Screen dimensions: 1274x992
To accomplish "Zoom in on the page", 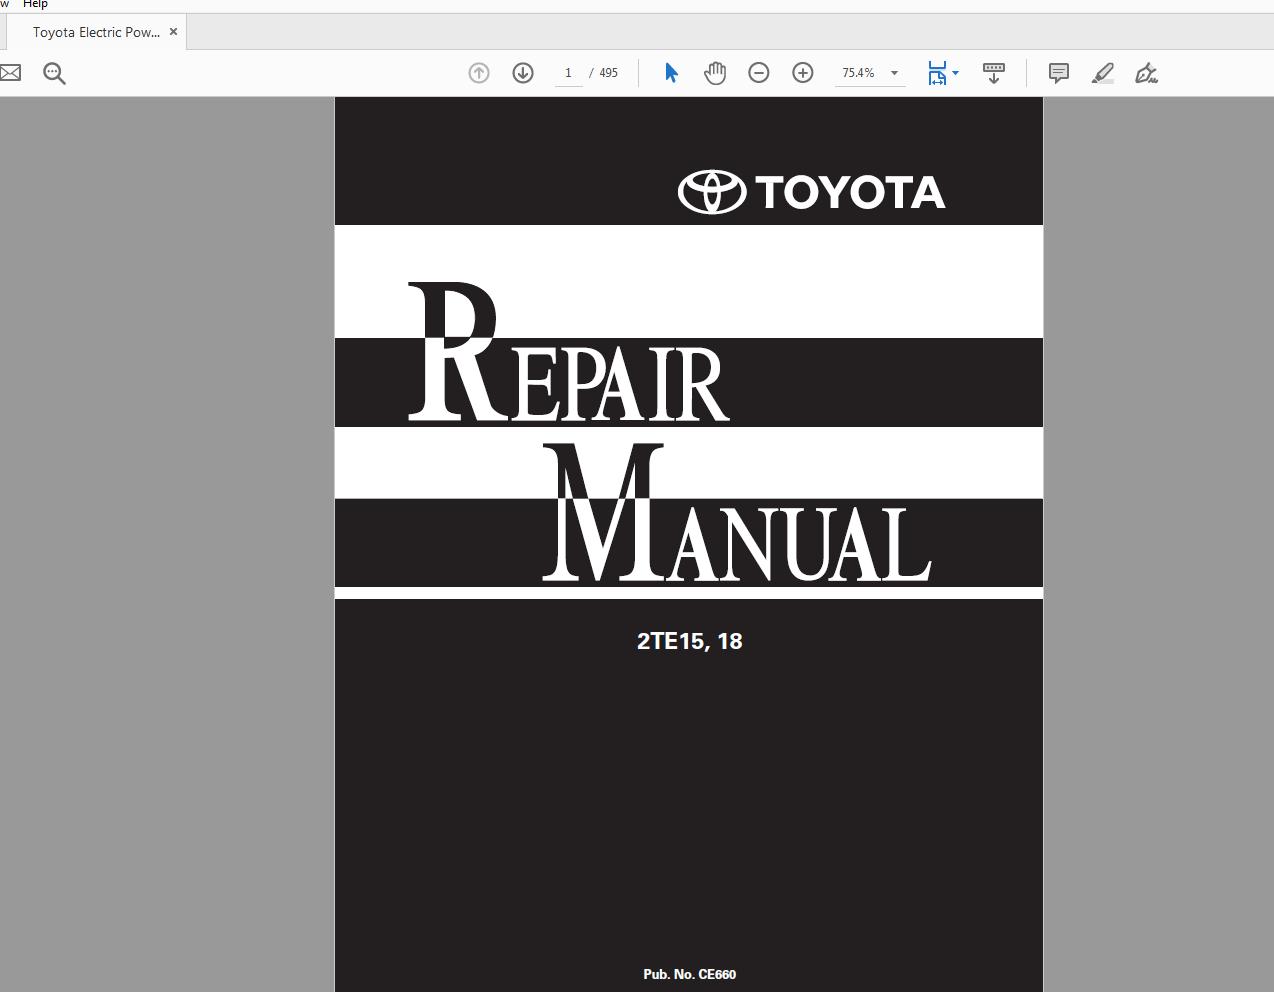I will (802, 72).
